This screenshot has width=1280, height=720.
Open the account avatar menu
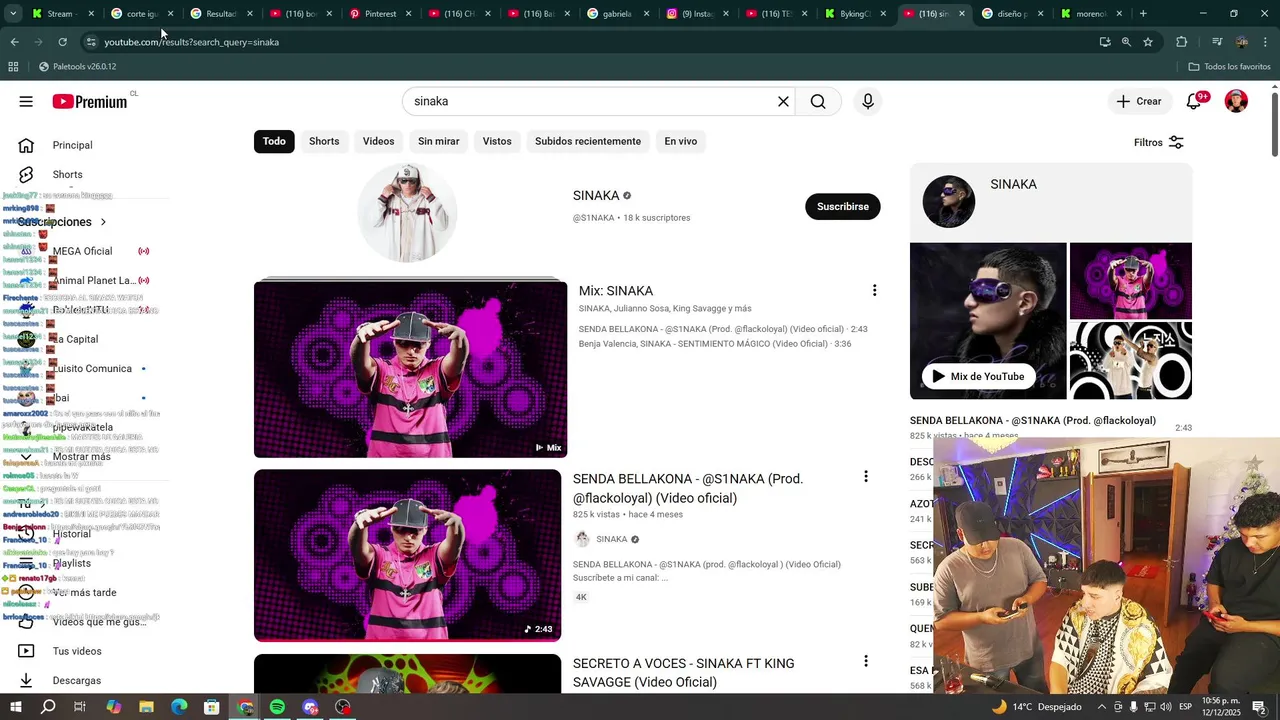[1236, 101]
